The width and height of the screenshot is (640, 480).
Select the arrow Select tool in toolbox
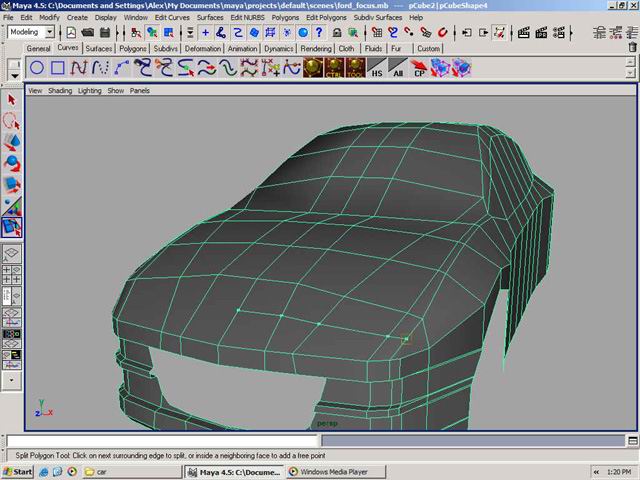[12, 100]
